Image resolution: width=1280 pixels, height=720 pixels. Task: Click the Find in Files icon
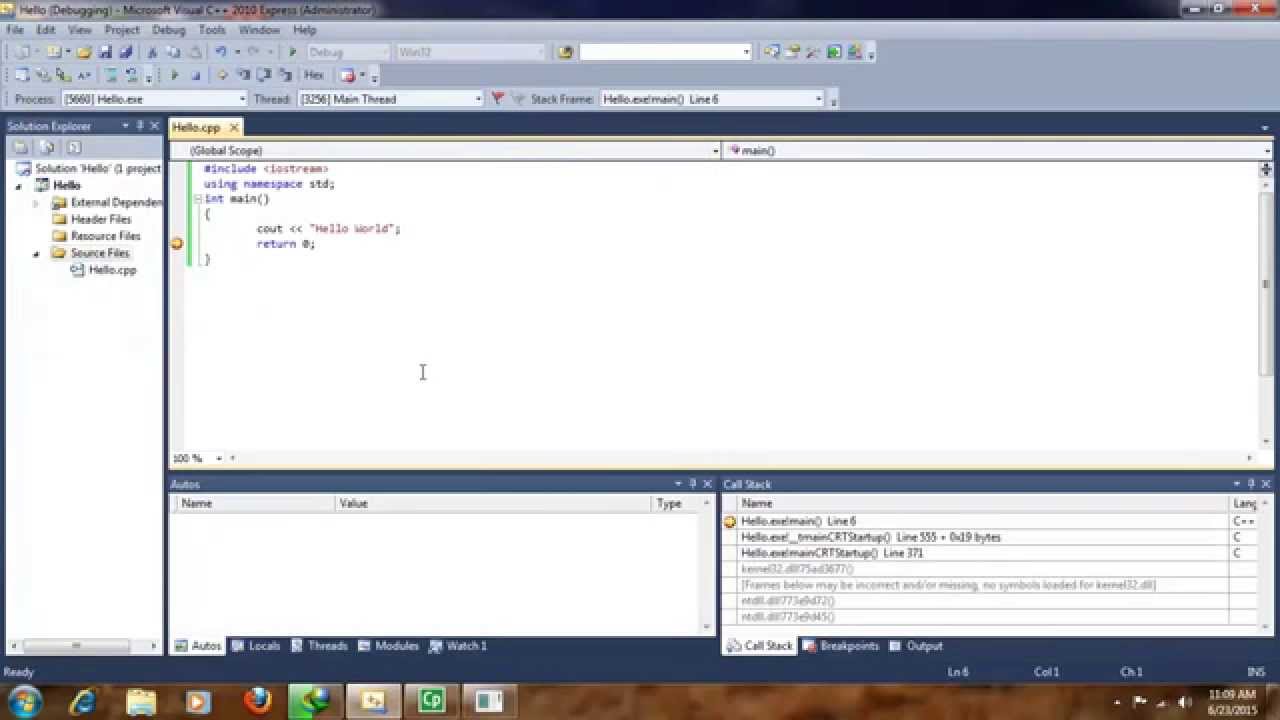(566, 52)
